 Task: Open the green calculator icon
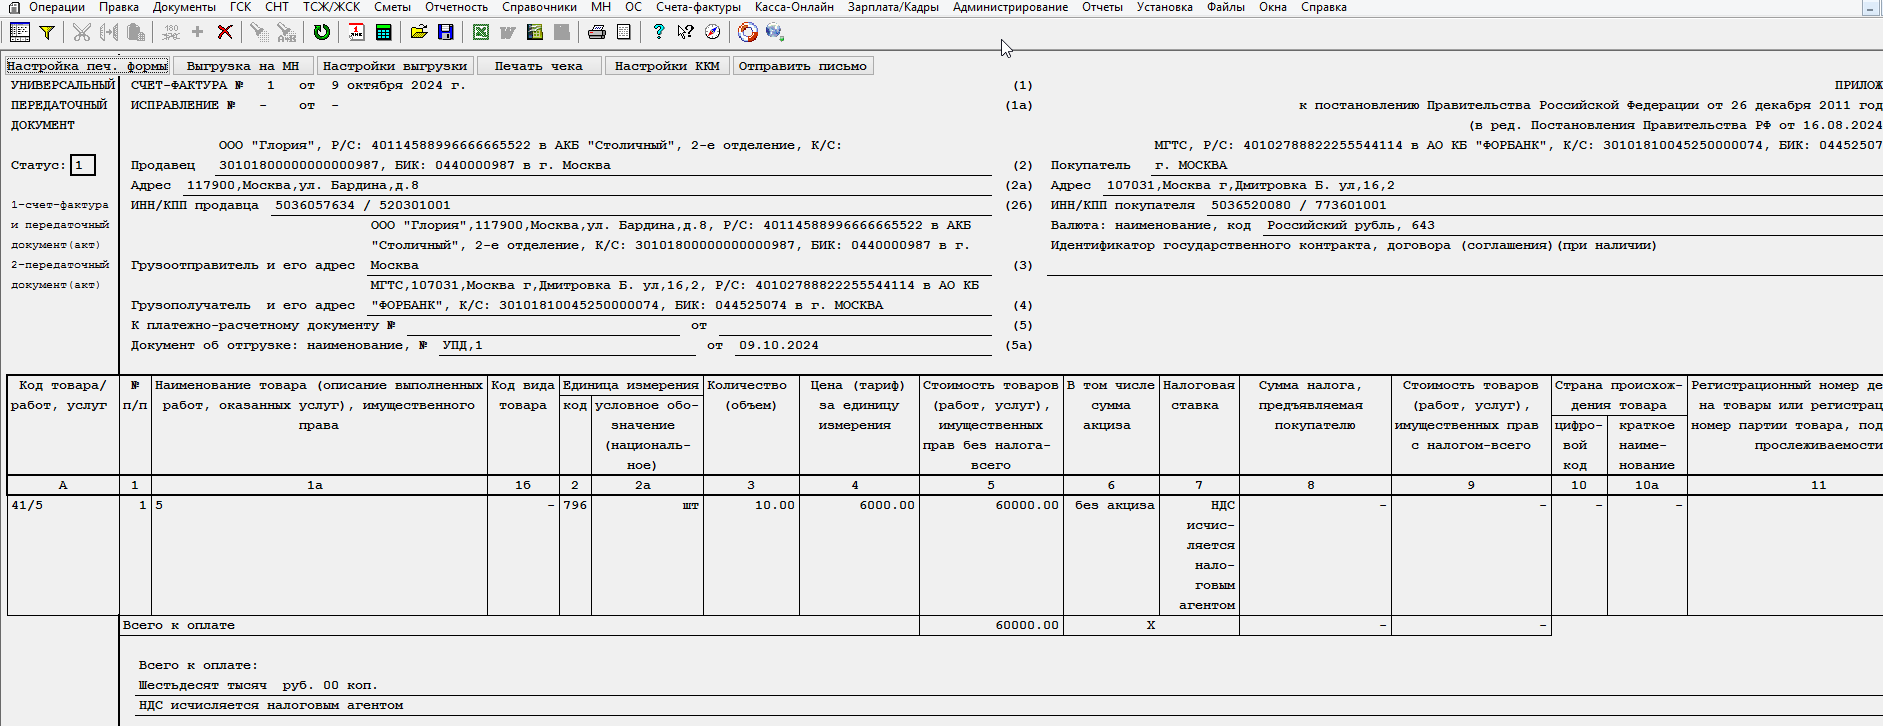click(x=383, y=32)
